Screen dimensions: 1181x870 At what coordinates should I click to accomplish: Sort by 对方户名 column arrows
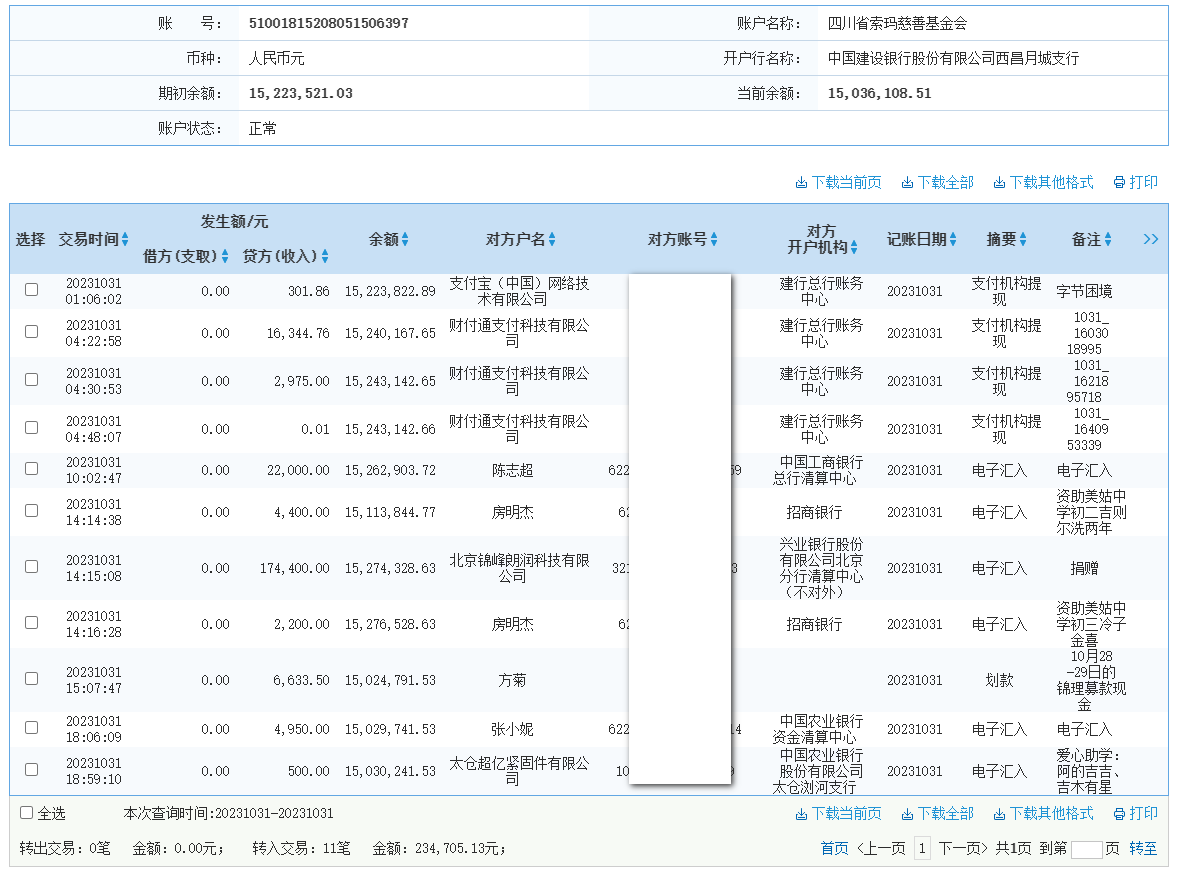(552, 240)
